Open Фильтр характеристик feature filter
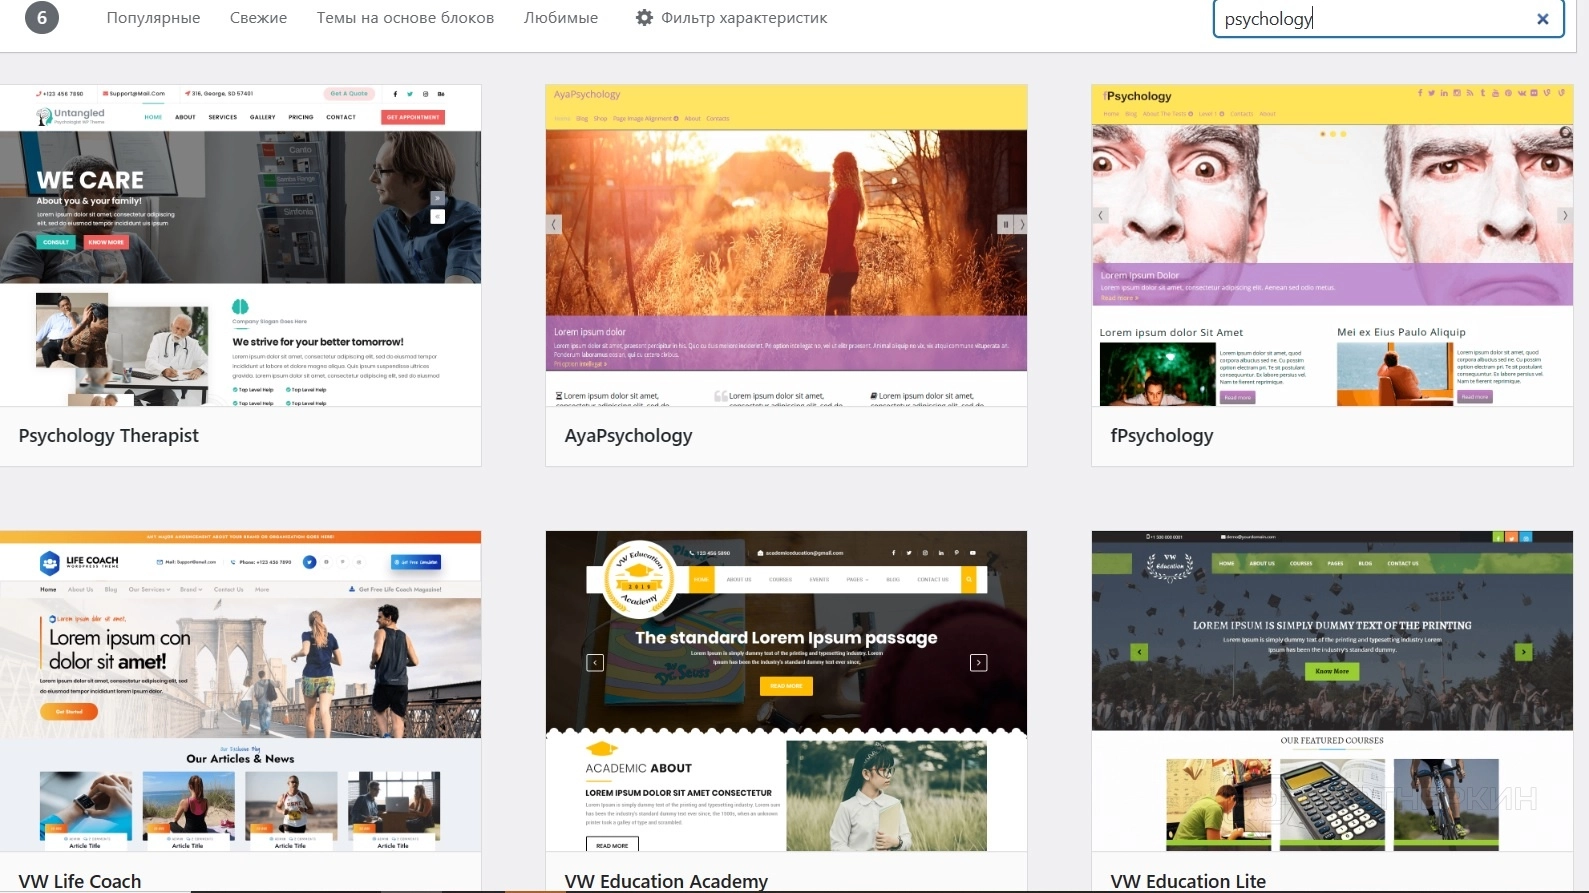 point(732,18)
